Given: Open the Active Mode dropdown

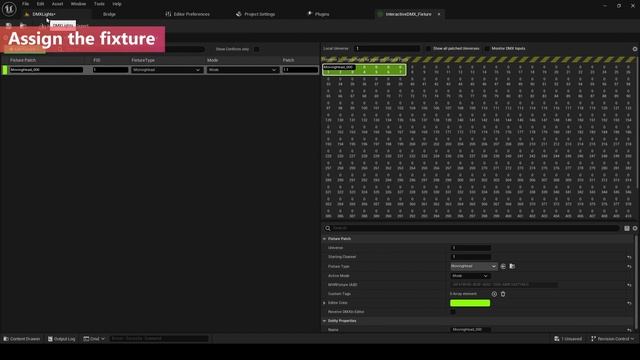Looking at the screenshot, I should tap(470, 276).
